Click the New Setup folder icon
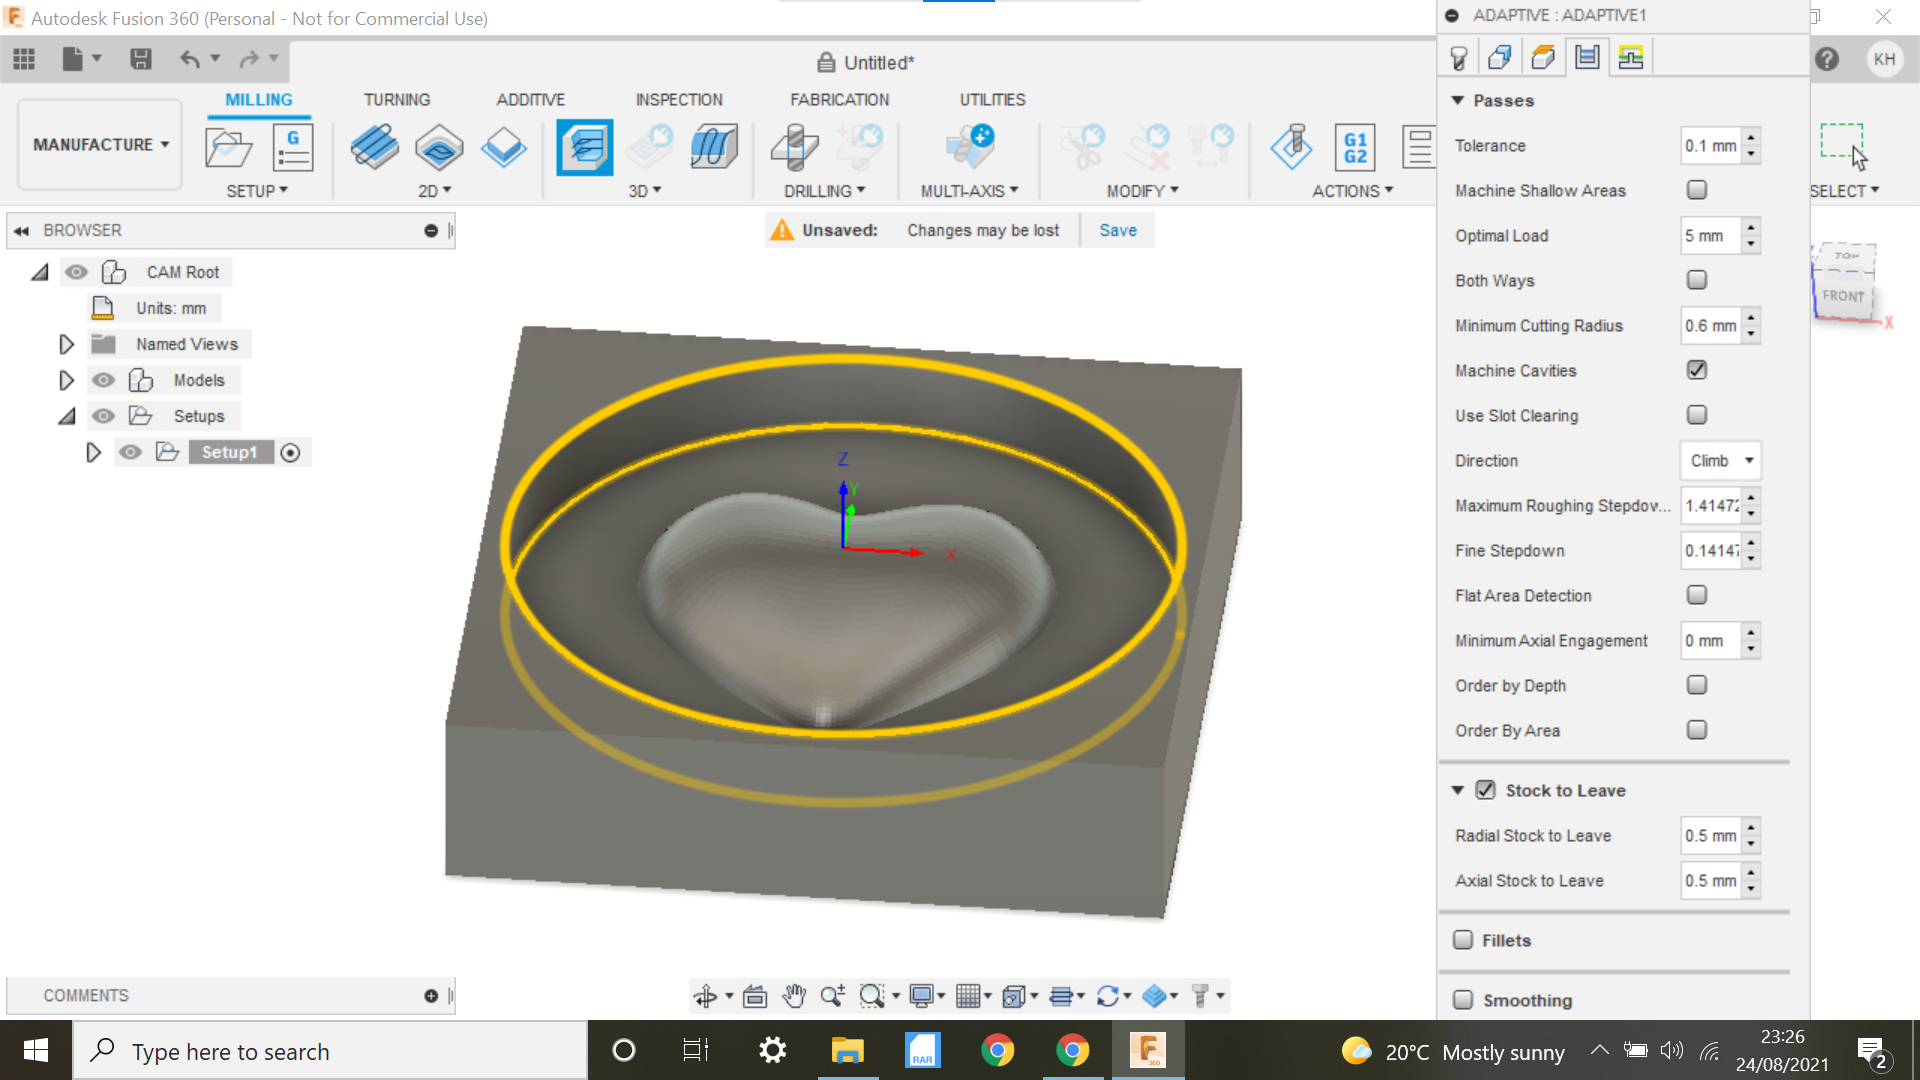The height and width of the screenshot is (1080, 1920). [228, 148]
